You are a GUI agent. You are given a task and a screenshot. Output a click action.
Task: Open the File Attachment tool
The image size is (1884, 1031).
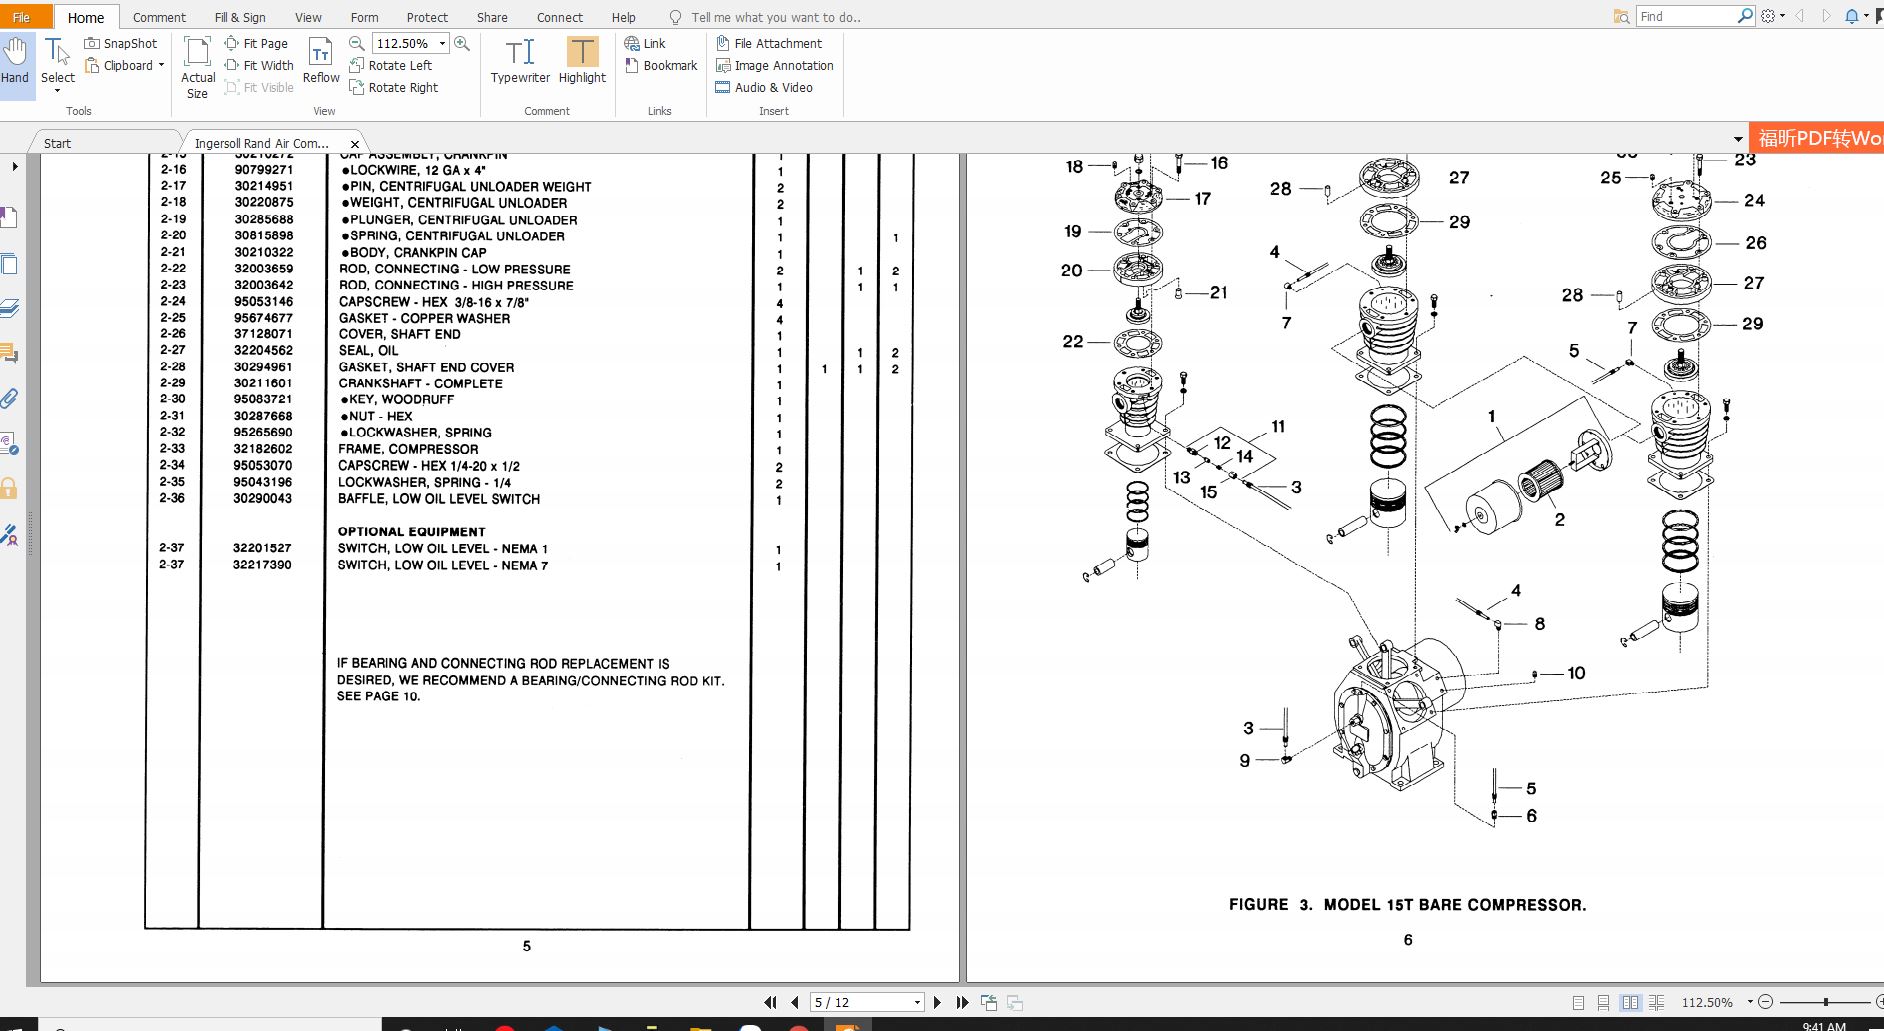769,43
